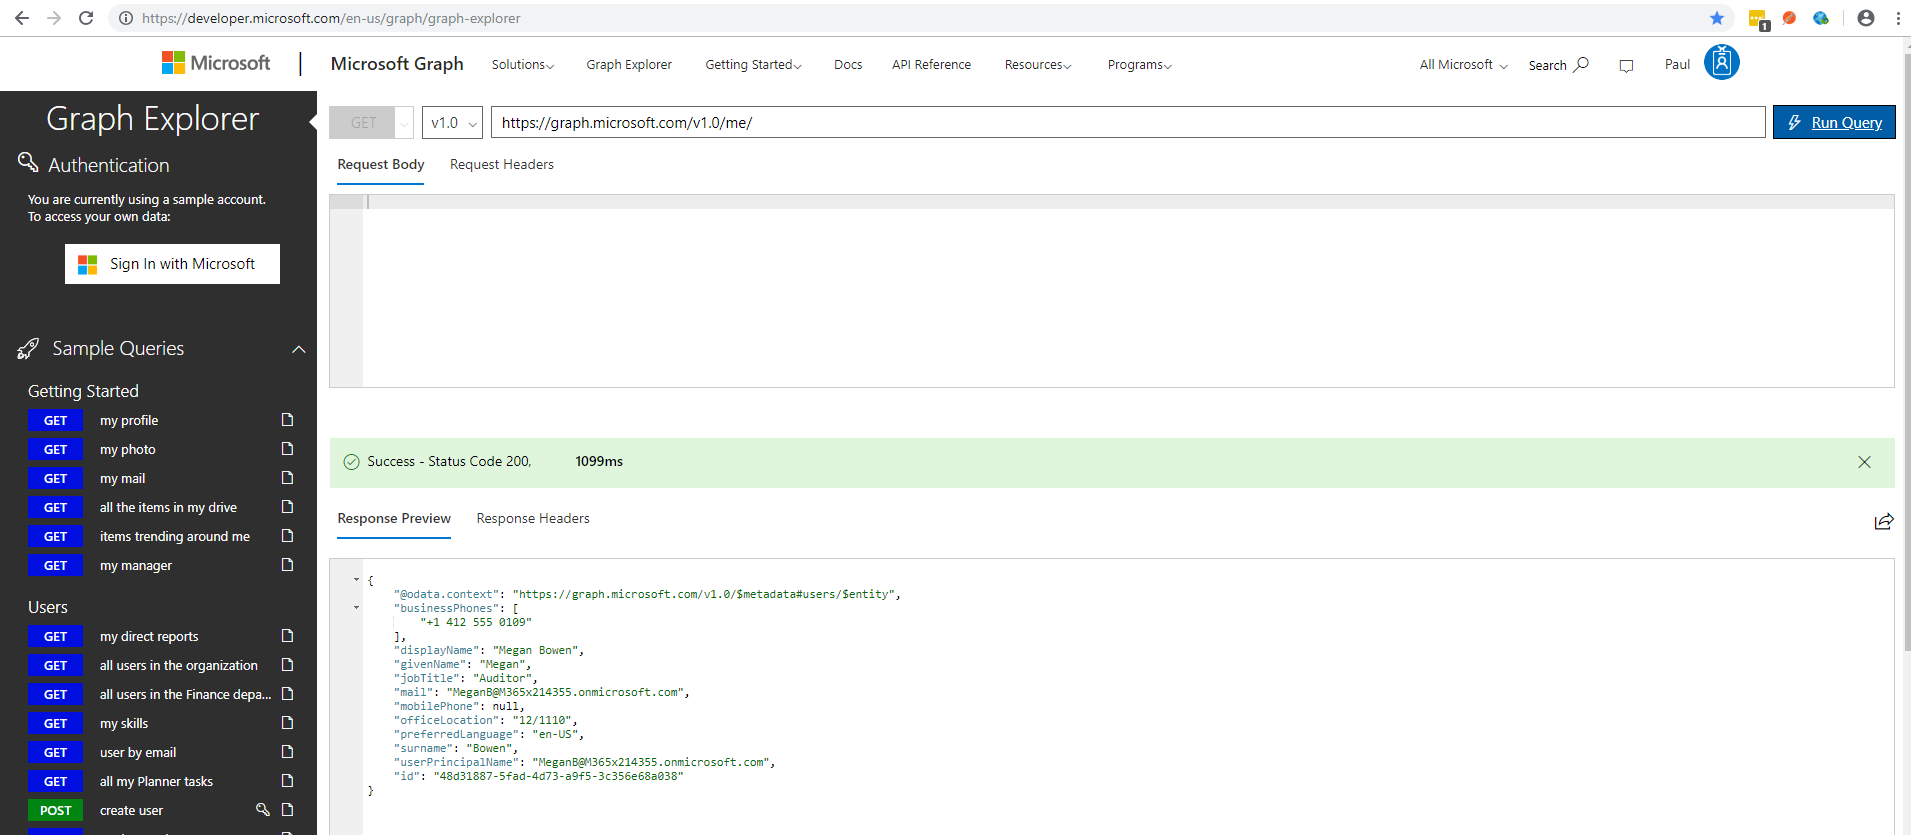Open the Microsoft Graph home link
The width and height of the screenshot is (1911, 835).
(x=397, y=64)
